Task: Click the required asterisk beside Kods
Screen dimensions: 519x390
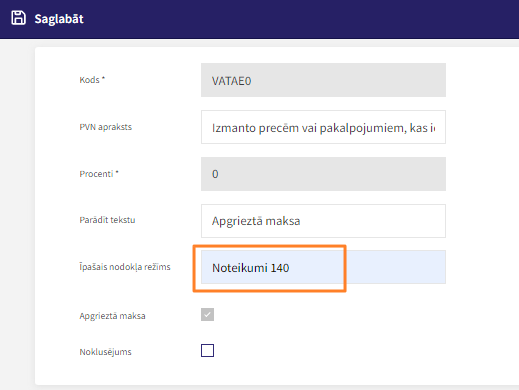Action: [x=103, y=78]
